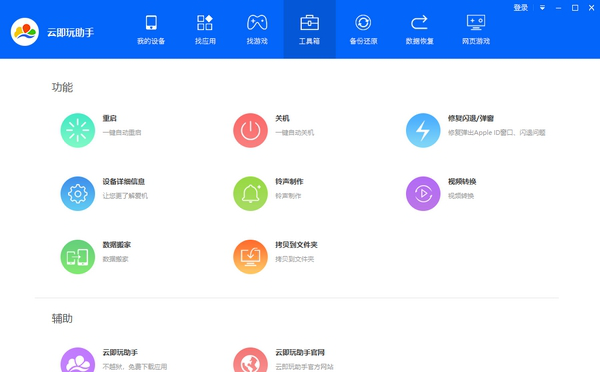Switch to the 找应用 tab
Viewport: 600px width, 386px height.
pyautogui.click(x=205, y=29)
